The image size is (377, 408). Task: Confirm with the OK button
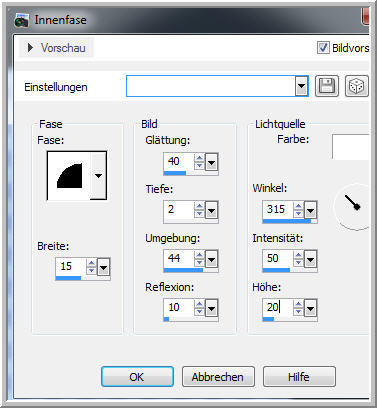coord(137,377)
